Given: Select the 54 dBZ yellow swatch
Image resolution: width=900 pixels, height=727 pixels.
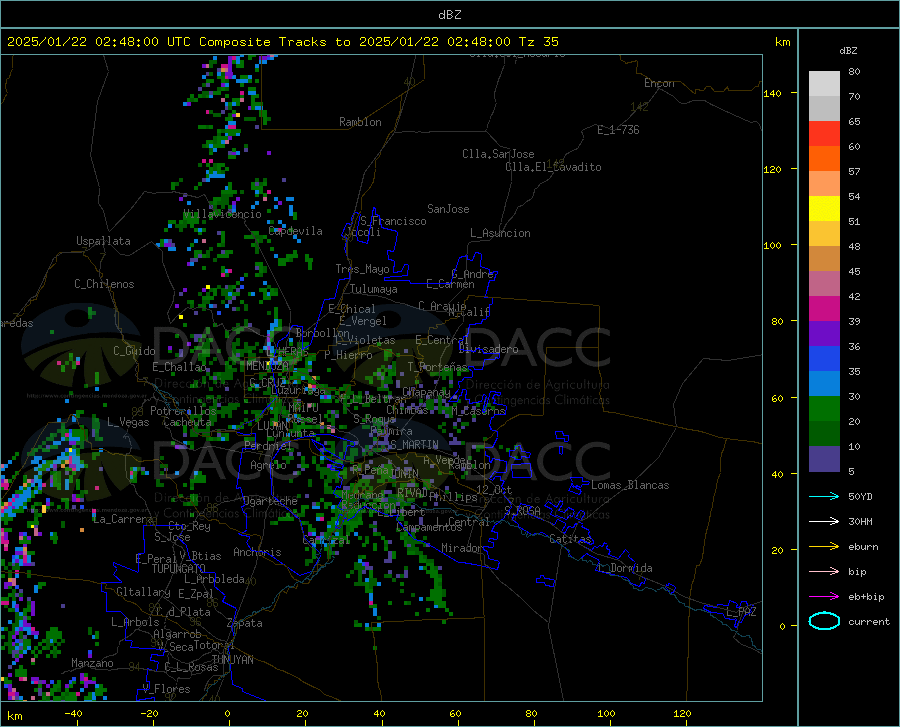Looking at the screenshot, I should (824, 208).
